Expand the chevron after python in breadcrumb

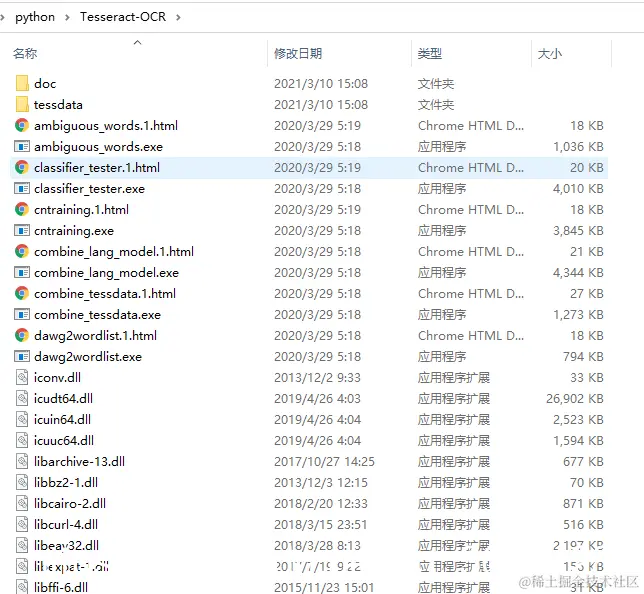point(67,17)
